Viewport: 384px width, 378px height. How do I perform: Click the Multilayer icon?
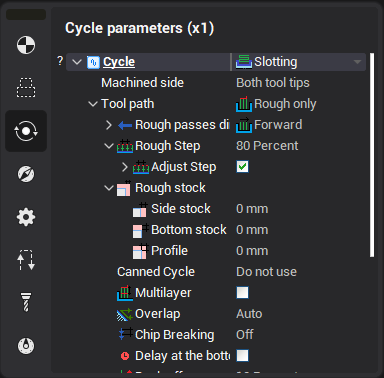point(125,293)
